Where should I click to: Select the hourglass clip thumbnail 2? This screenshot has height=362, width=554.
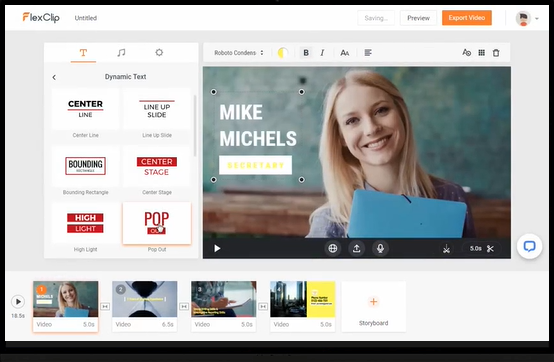145,299
